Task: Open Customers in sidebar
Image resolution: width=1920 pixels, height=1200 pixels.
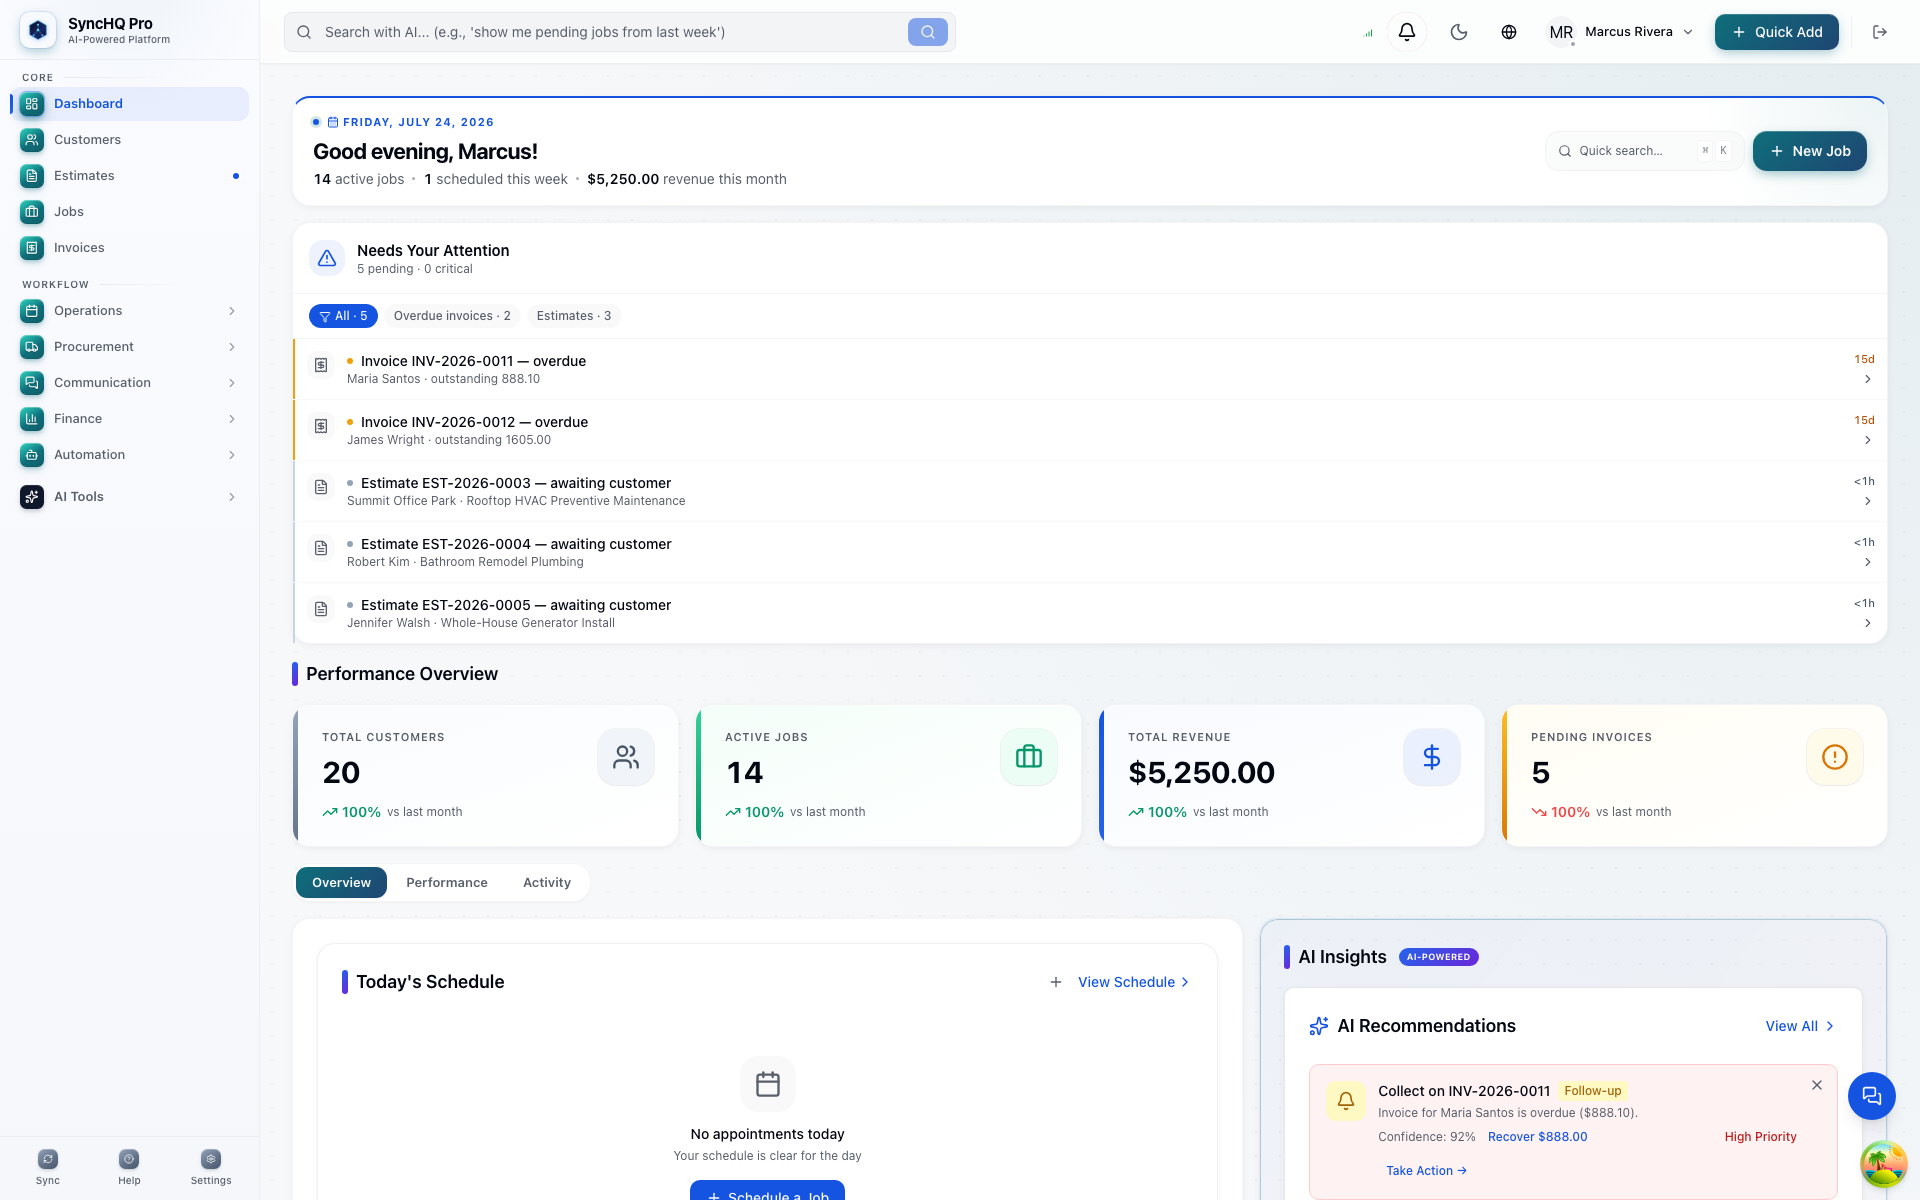Action: (130, 140)
